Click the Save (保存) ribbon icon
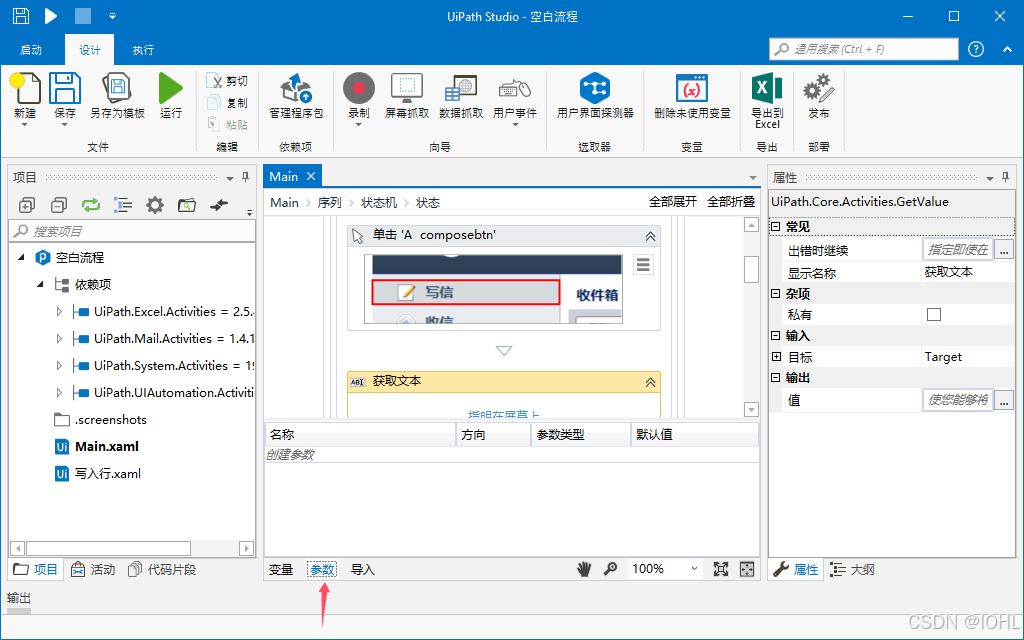The width and height of the screenshot is (1024, 640). (x=65, y=88)
